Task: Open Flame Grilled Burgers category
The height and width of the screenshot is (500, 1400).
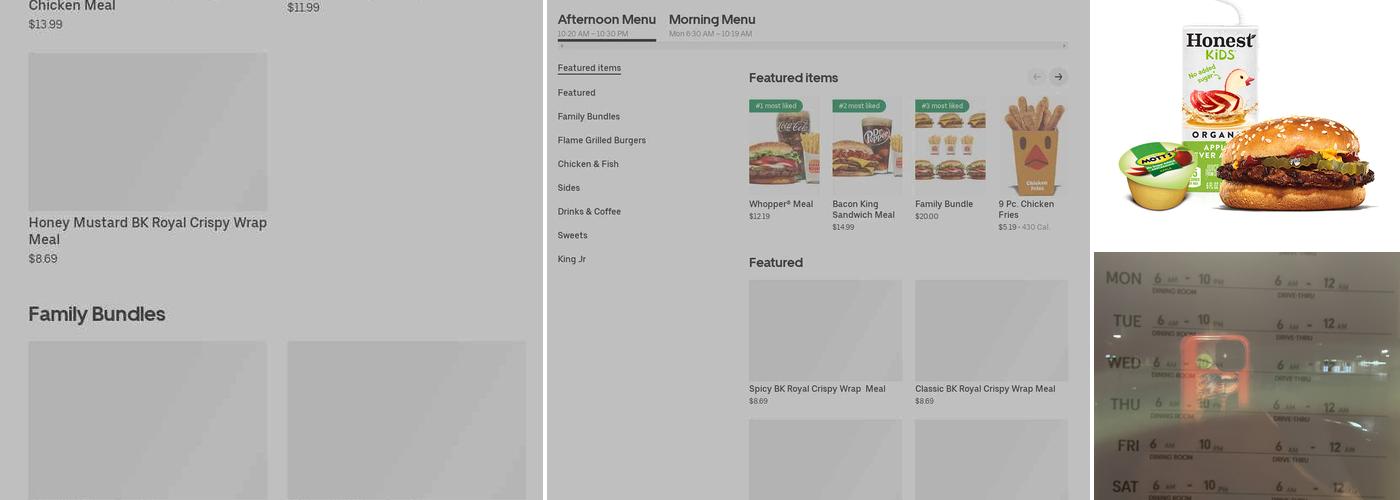Action: pos(602,141)
